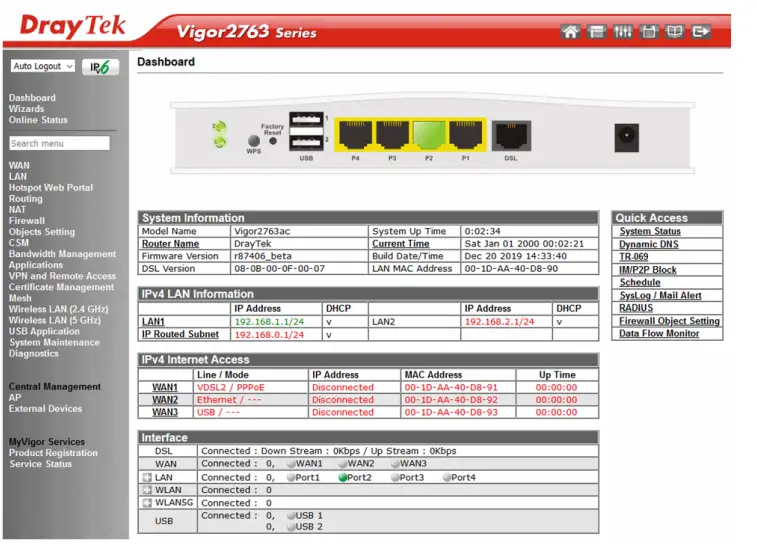This screenshot has height=551, width=757.
Task: Click the WAN2 link in Internet Access
Action: click(x=165, y=400)
